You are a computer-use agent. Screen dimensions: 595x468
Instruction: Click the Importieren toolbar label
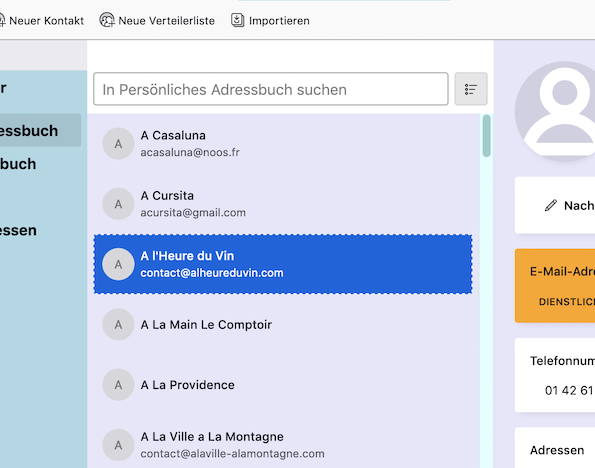coord(279,20)
